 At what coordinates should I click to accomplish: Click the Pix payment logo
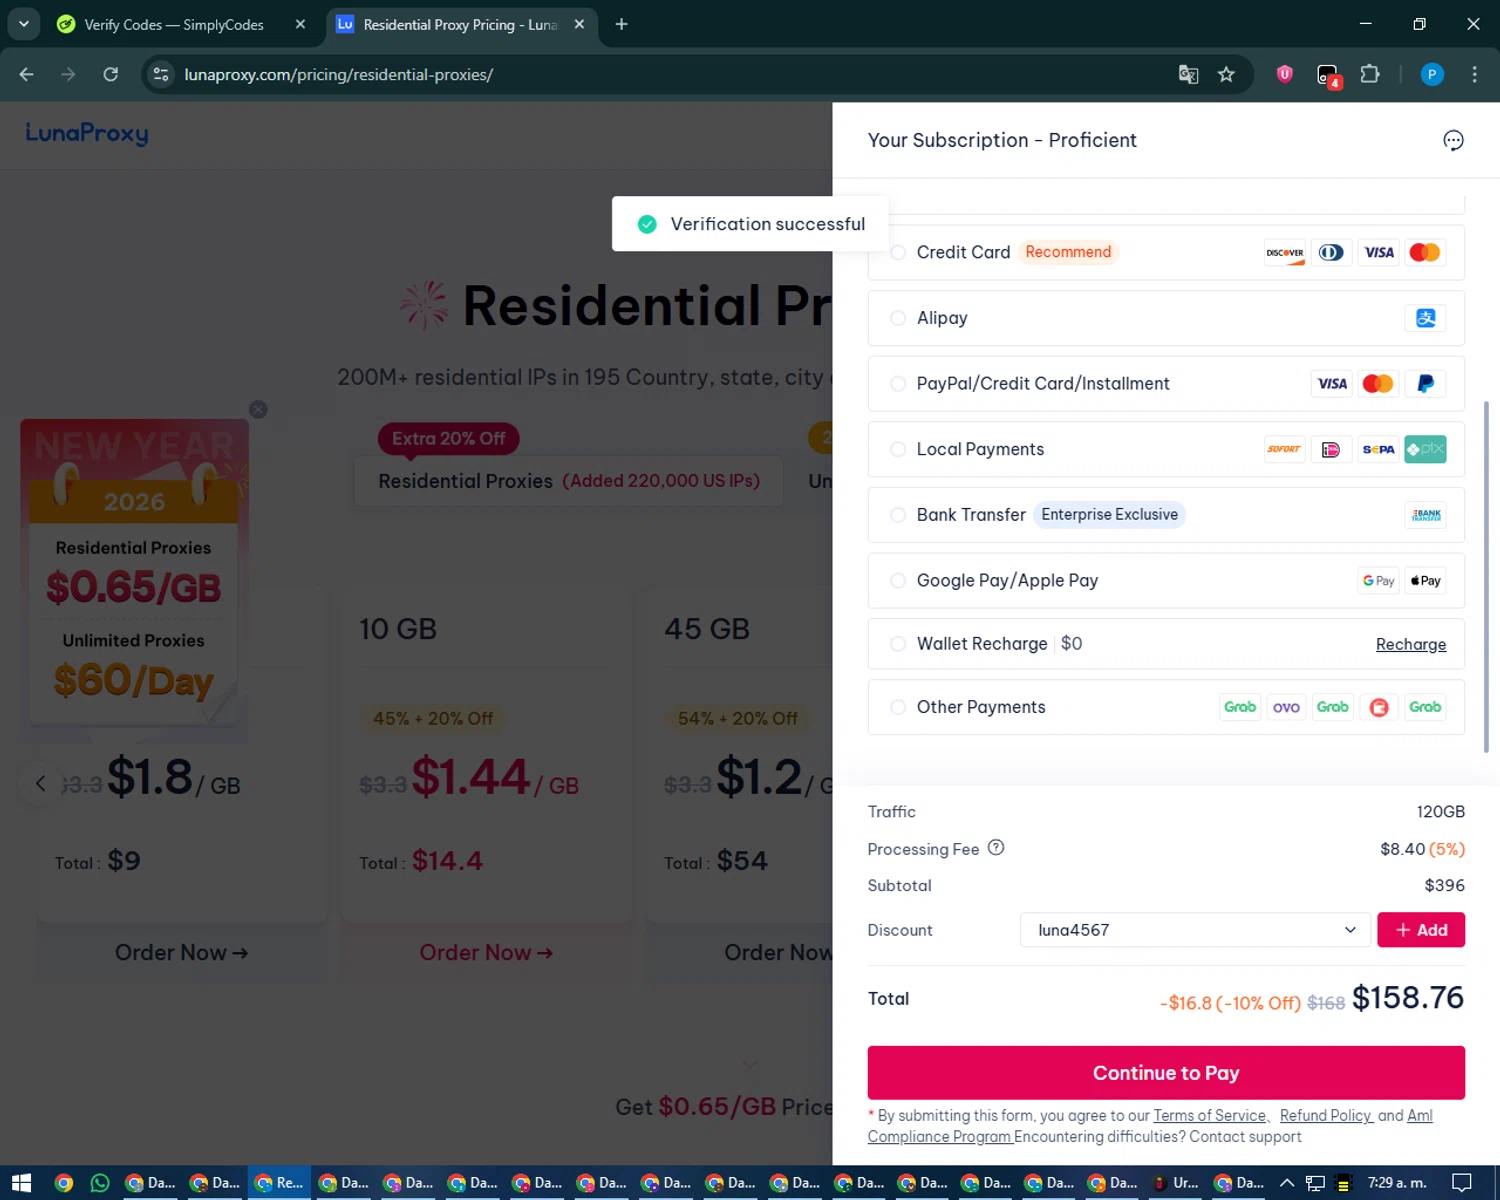1425,449
